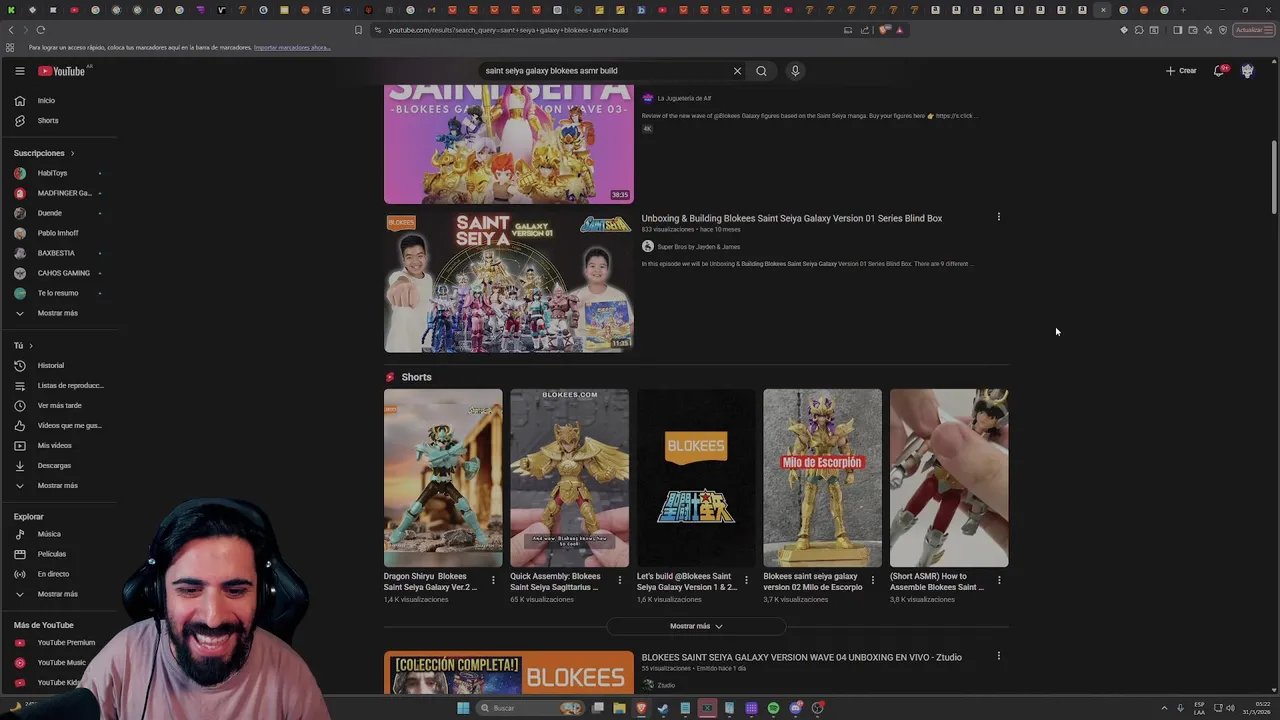The image size is (1280, 720).
Task: Bookmark this page icon in address bar
Action: 358,30
